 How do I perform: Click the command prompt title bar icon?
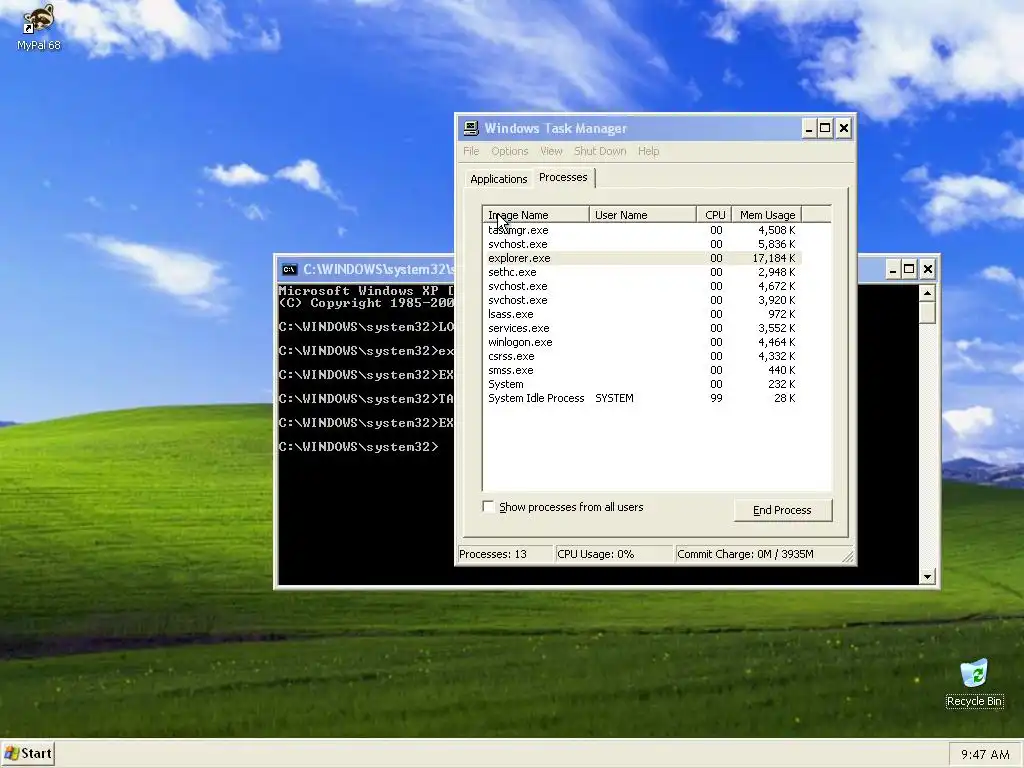[289, 269]
